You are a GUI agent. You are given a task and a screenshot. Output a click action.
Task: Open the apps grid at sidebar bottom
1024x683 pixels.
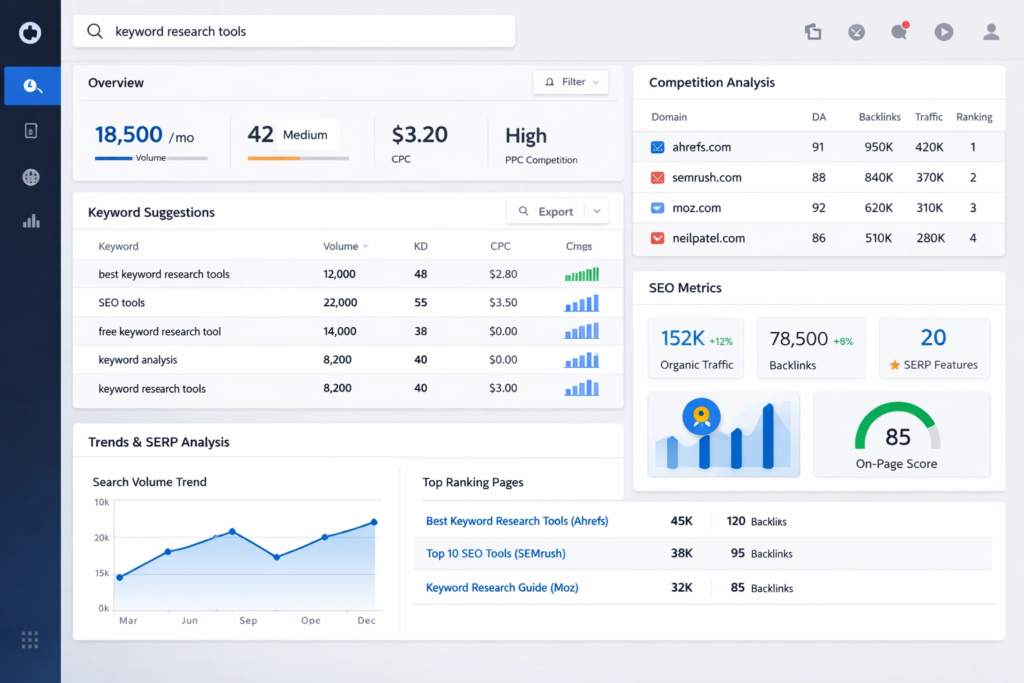[30, 639]
